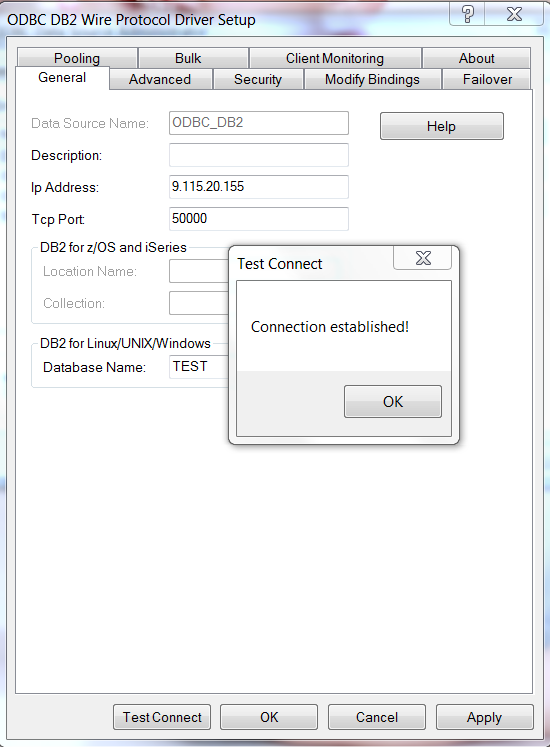Click the Collection input field

(199, 303)
